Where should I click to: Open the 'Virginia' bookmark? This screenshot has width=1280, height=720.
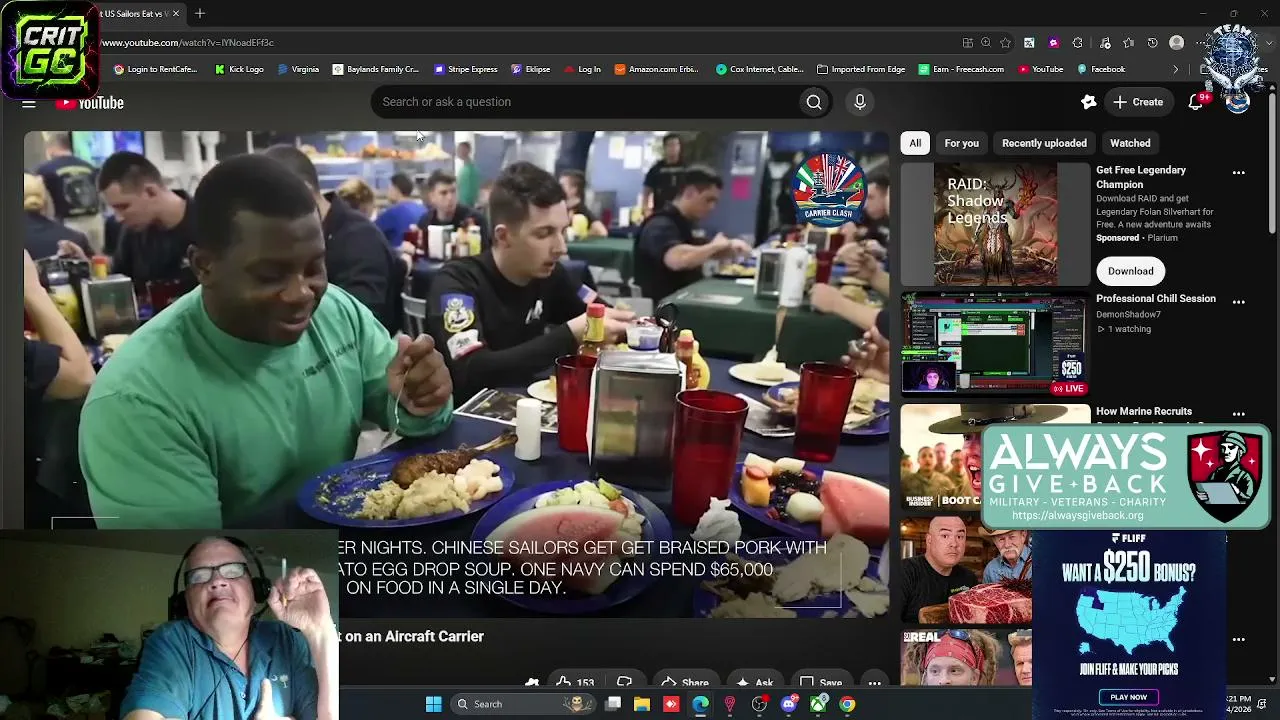coord(299,70)
